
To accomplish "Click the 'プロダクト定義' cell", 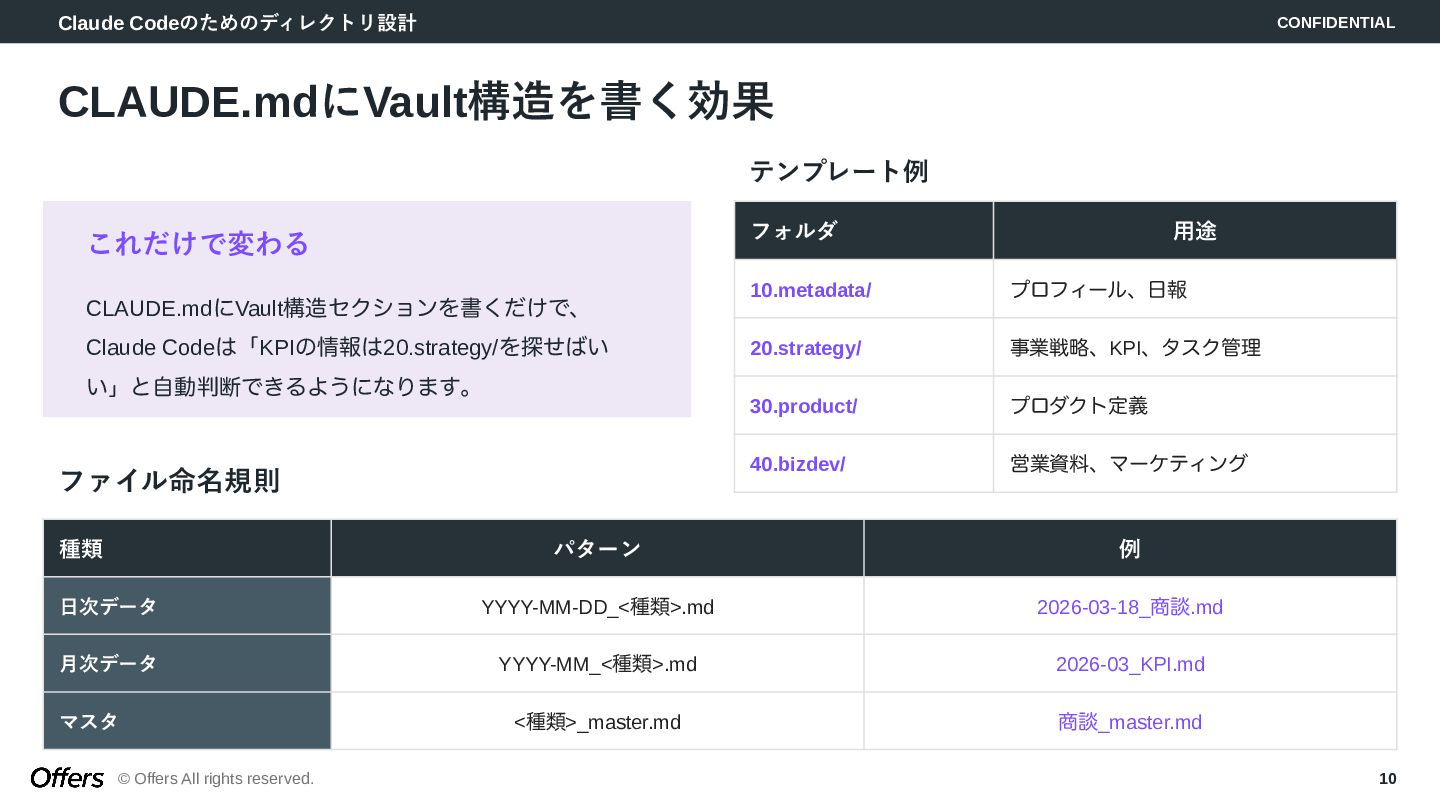I will pyautogui.click(x=1195, y=405).
